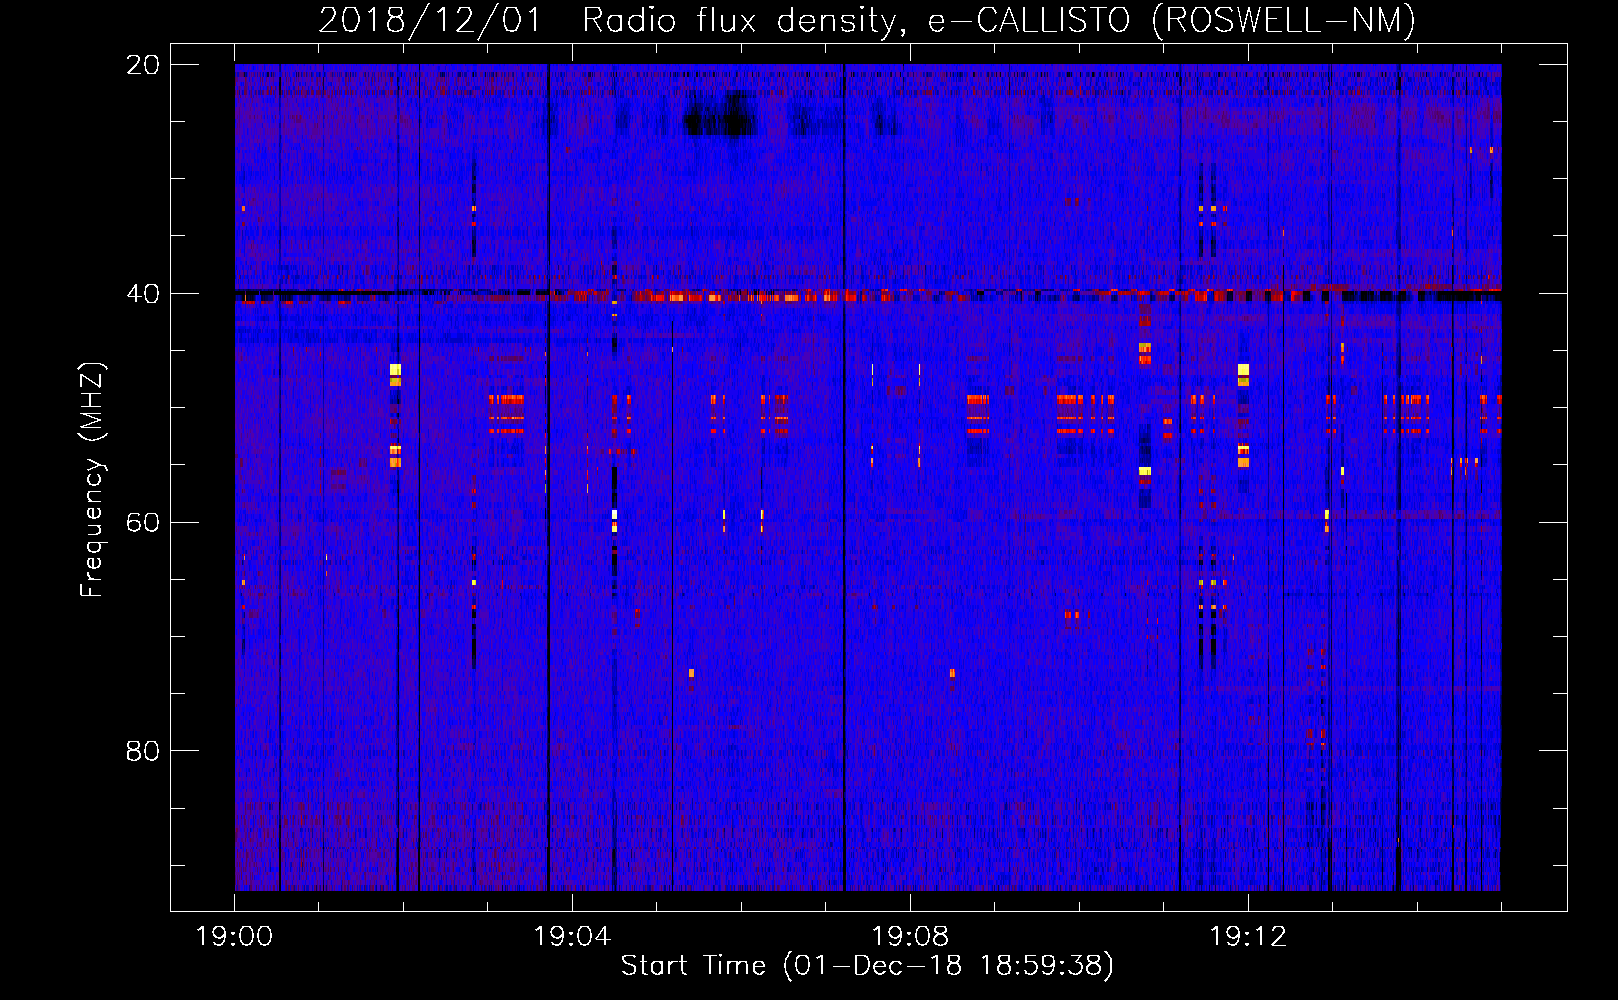Viewport: 1618px width, 1000px height.
Task: Click the plot title 'Radio flux density, e-CALLISTO (ROSWELL-NM)'
Action: [999, 20]
